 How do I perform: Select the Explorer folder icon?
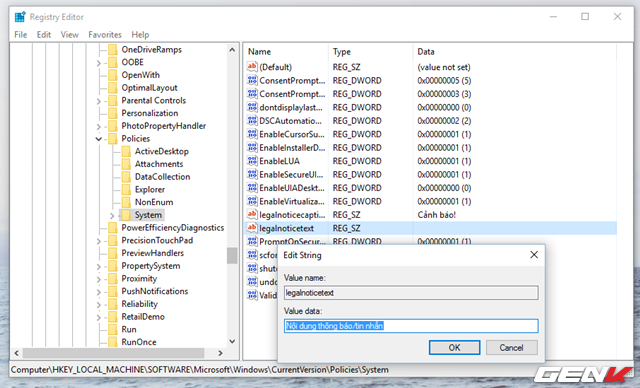coord(126,190)
